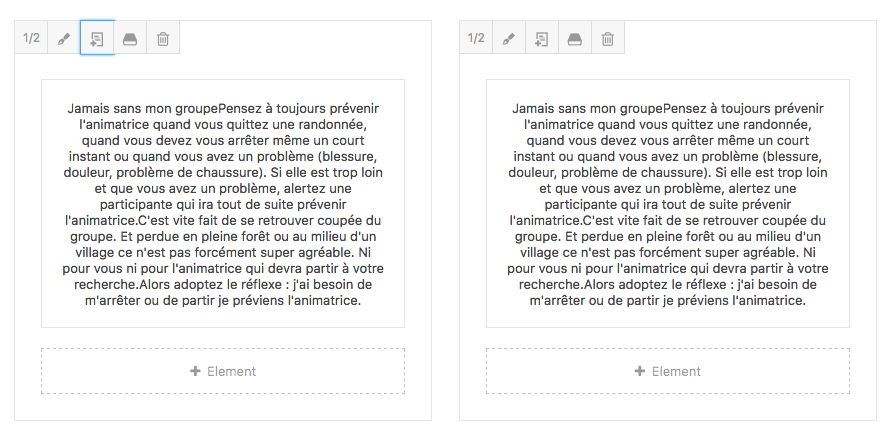Click the words "Jamais sans mon groupePensez" in the left text
The image size is (887, 433).
click(157, 107)
